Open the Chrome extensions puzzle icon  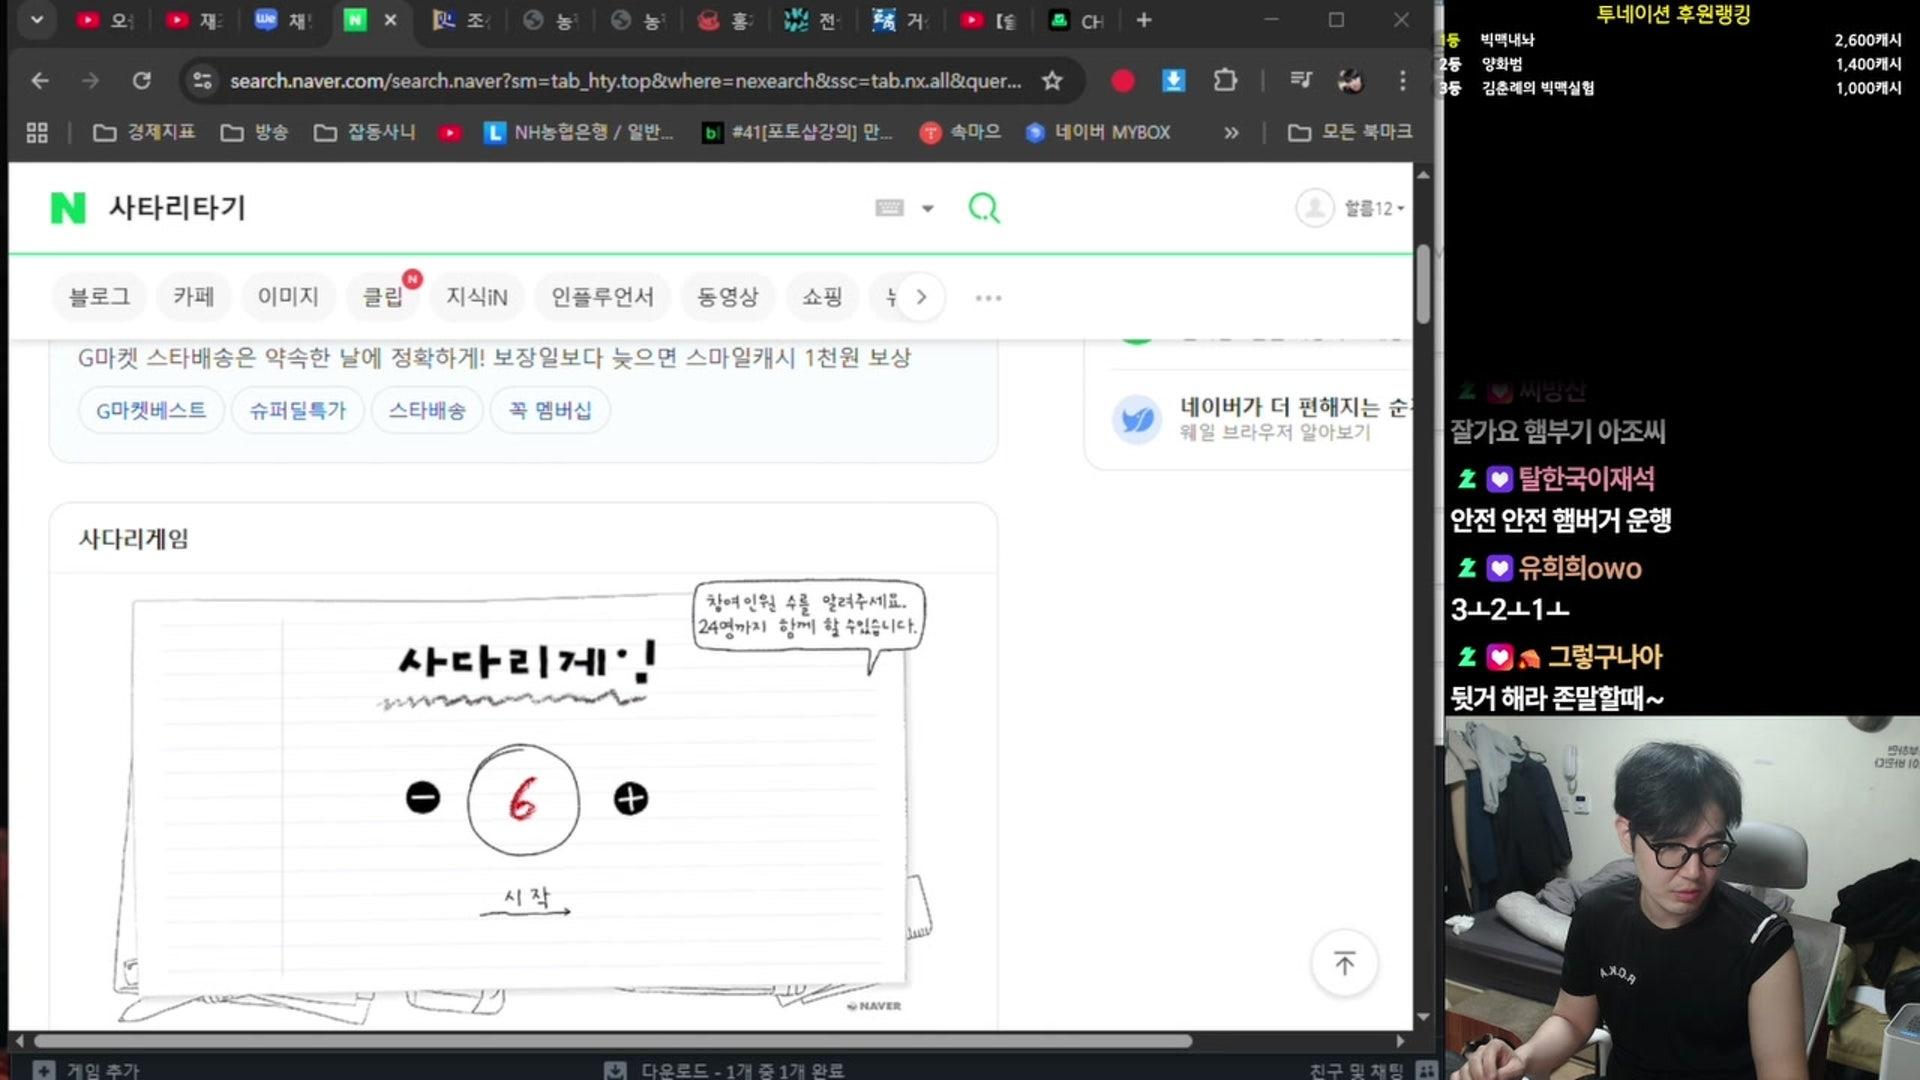click(x=1224, y=80)
